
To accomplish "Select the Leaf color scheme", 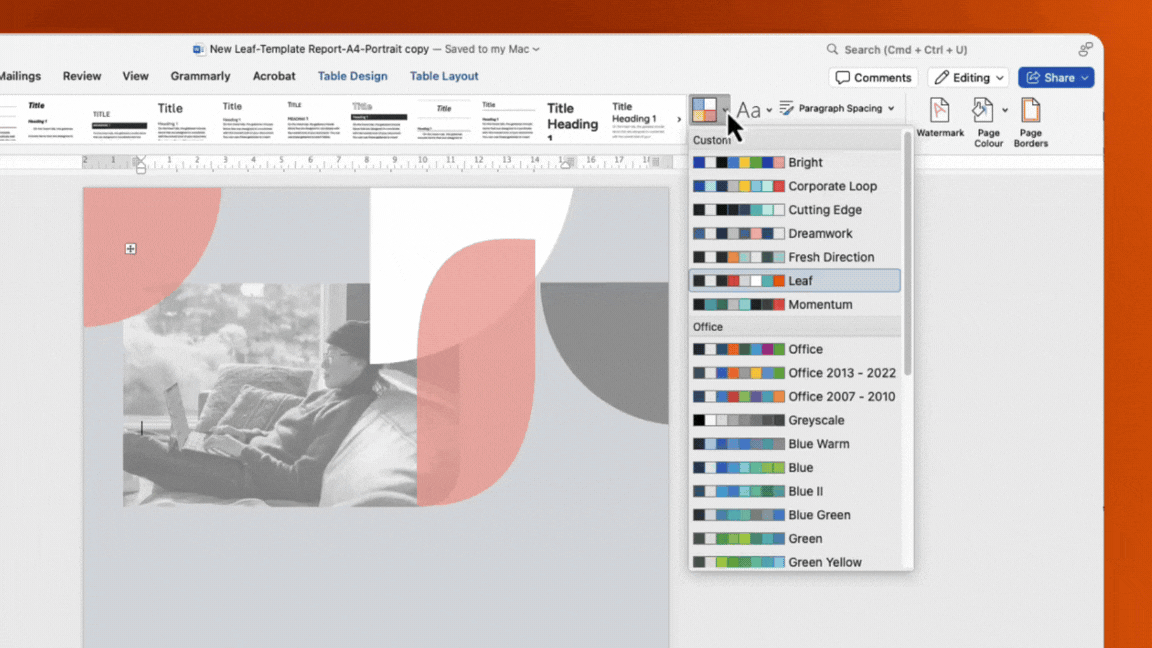I will (x=795, y=280).
